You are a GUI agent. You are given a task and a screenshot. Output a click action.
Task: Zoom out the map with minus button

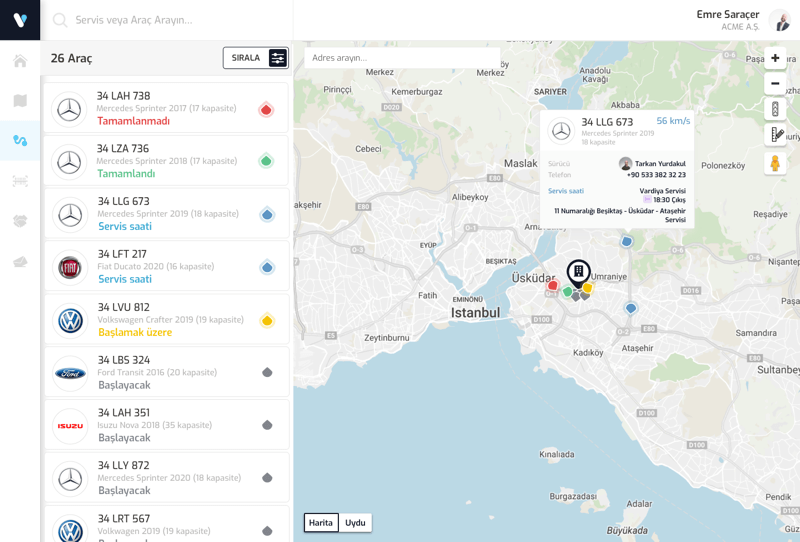(x=775, y=83)
